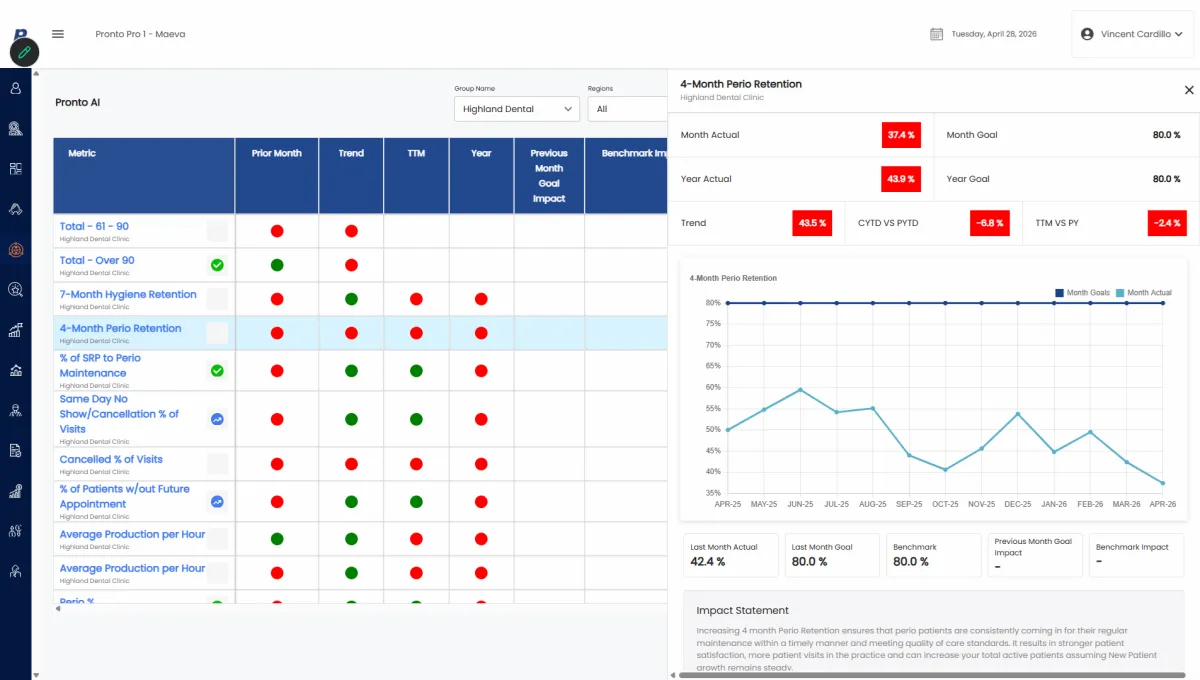The height and width of the screenshot is (680, 1200).
Task: Toggle Month Goals legend series in chart
Action: [1082, 293]
